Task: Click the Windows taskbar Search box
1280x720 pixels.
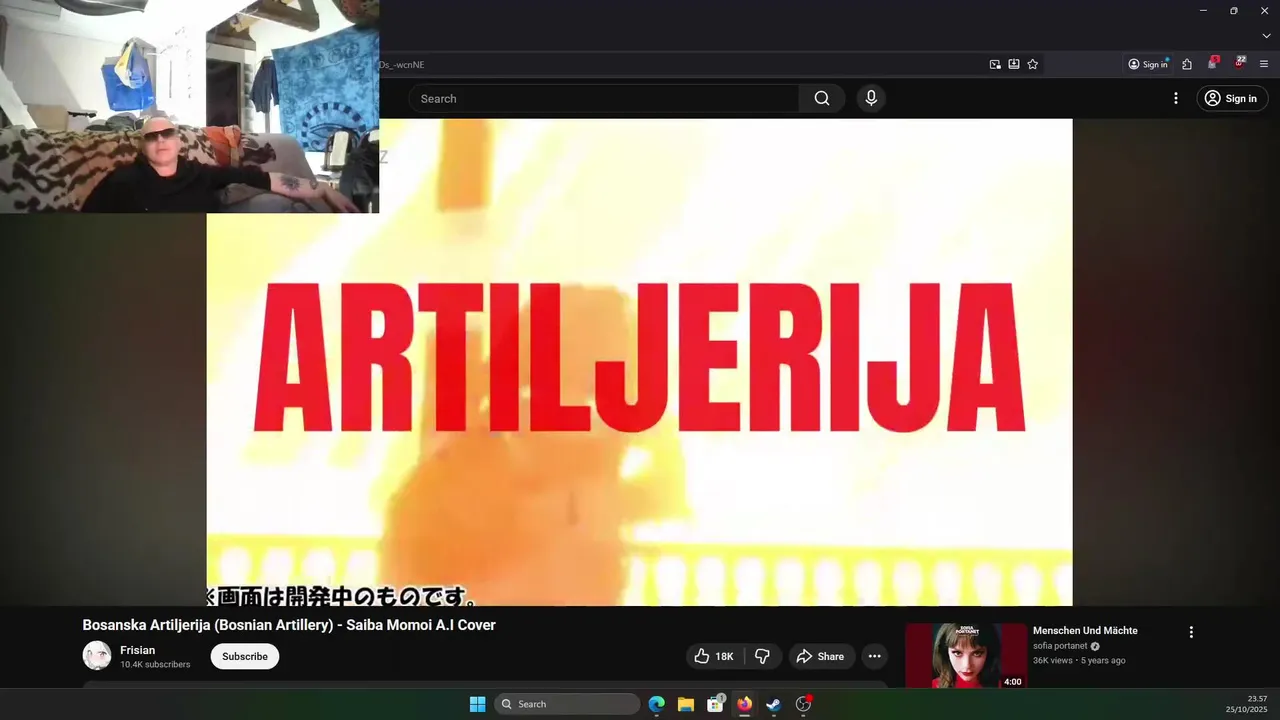Action: [x=567, y=704]
